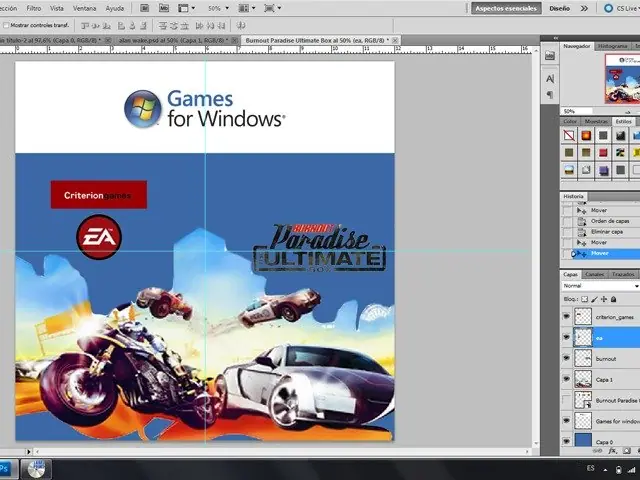This screenshot has width=640, height=480.
Task: Apply the orange glowing style swatch
Action: coord(586,135)
